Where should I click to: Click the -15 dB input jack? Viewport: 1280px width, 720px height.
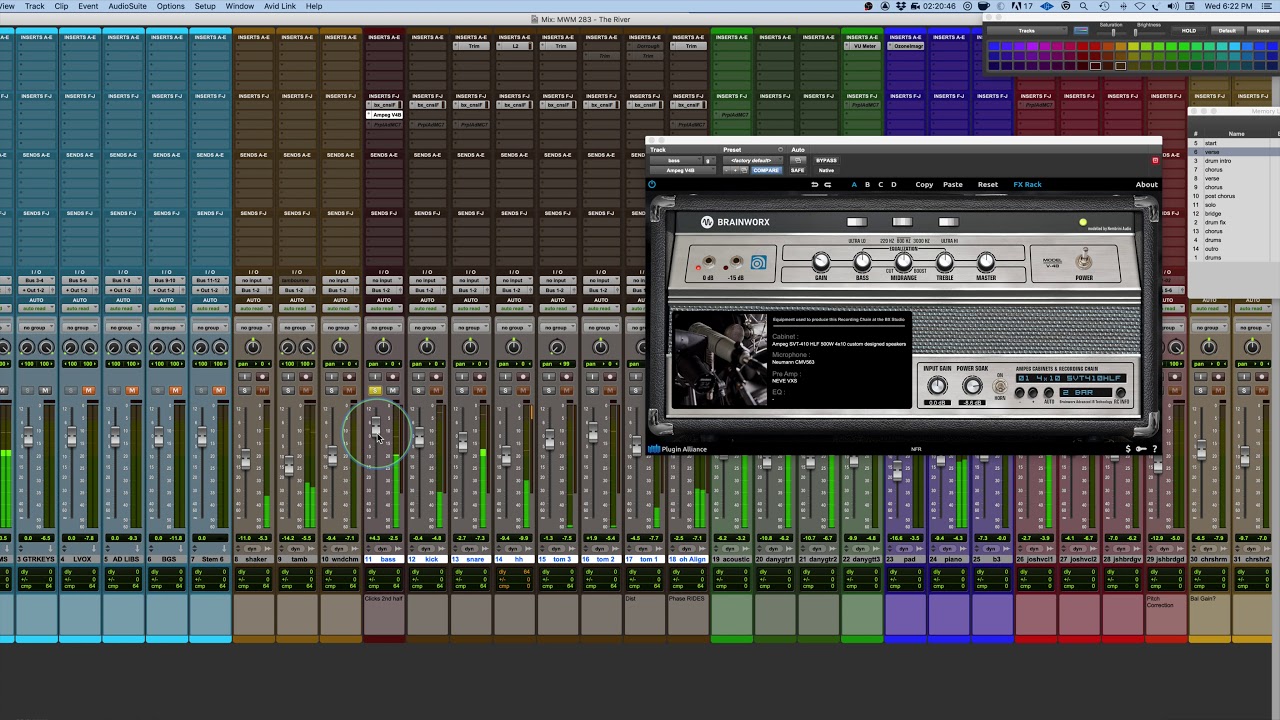pos(736,263)
